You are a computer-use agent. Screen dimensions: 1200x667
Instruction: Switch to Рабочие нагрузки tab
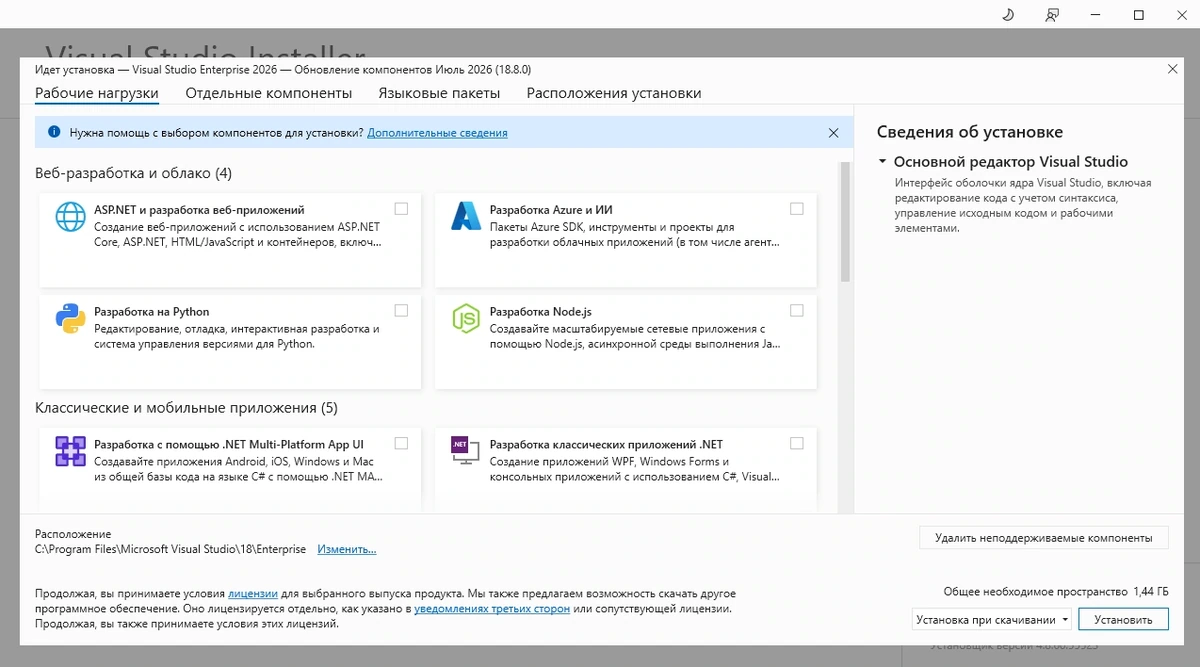tap(97, 93)
